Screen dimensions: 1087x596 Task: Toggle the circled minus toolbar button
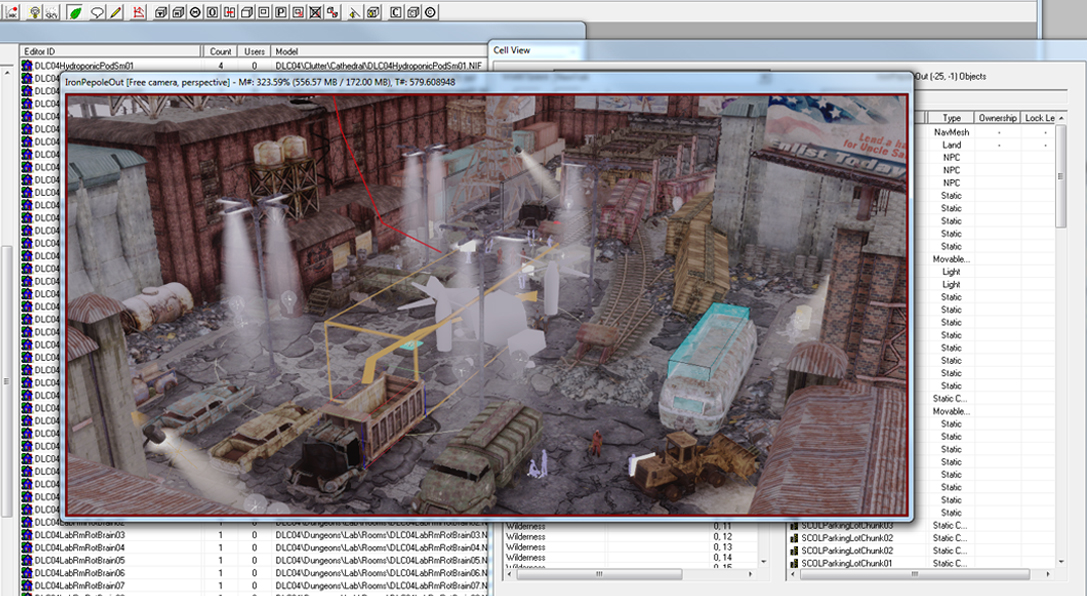click(195, 12)
